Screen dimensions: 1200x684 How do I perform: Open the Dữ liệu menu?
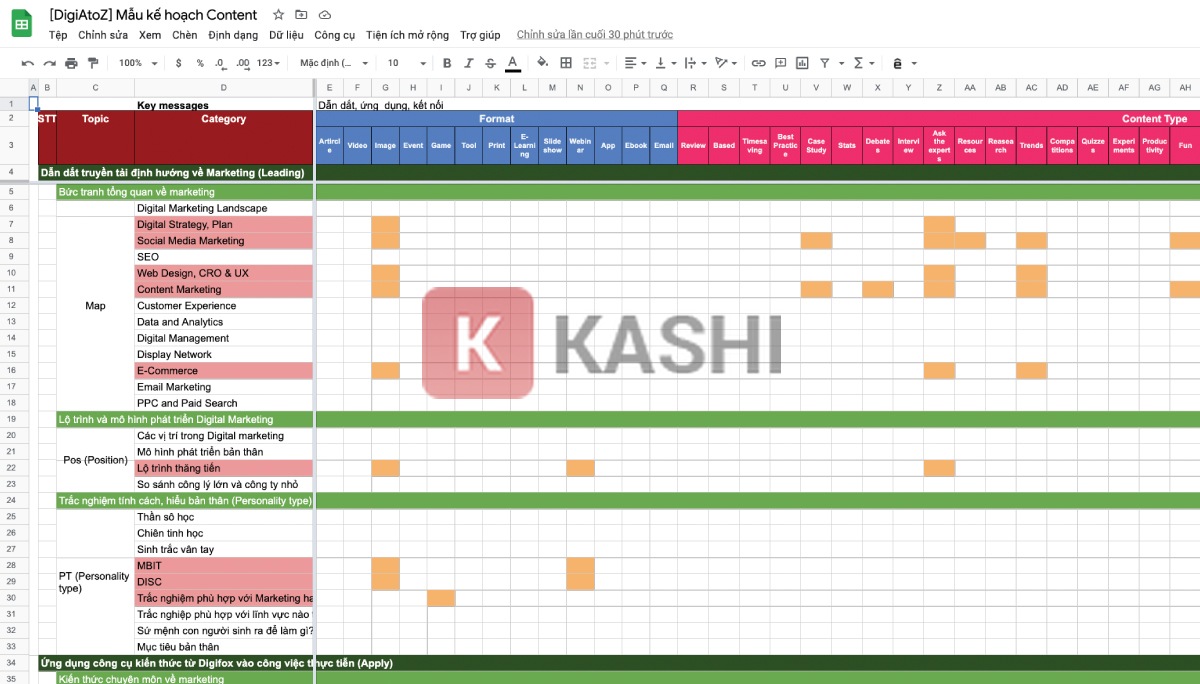[286, 35]
